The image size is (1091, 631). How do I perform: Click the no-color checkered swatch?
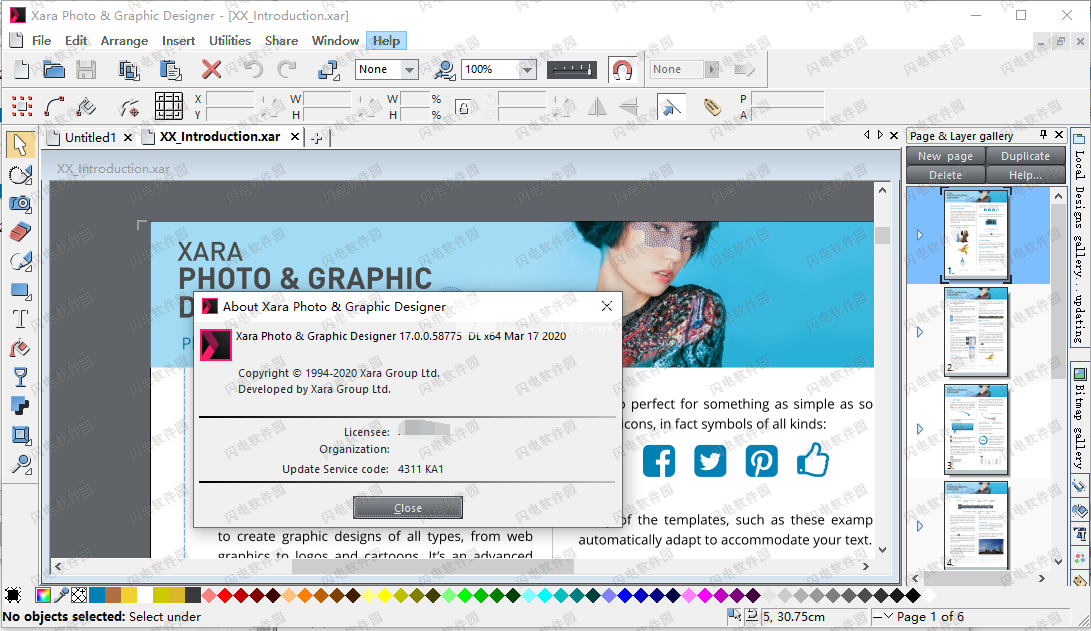click(x=79, y=595)
